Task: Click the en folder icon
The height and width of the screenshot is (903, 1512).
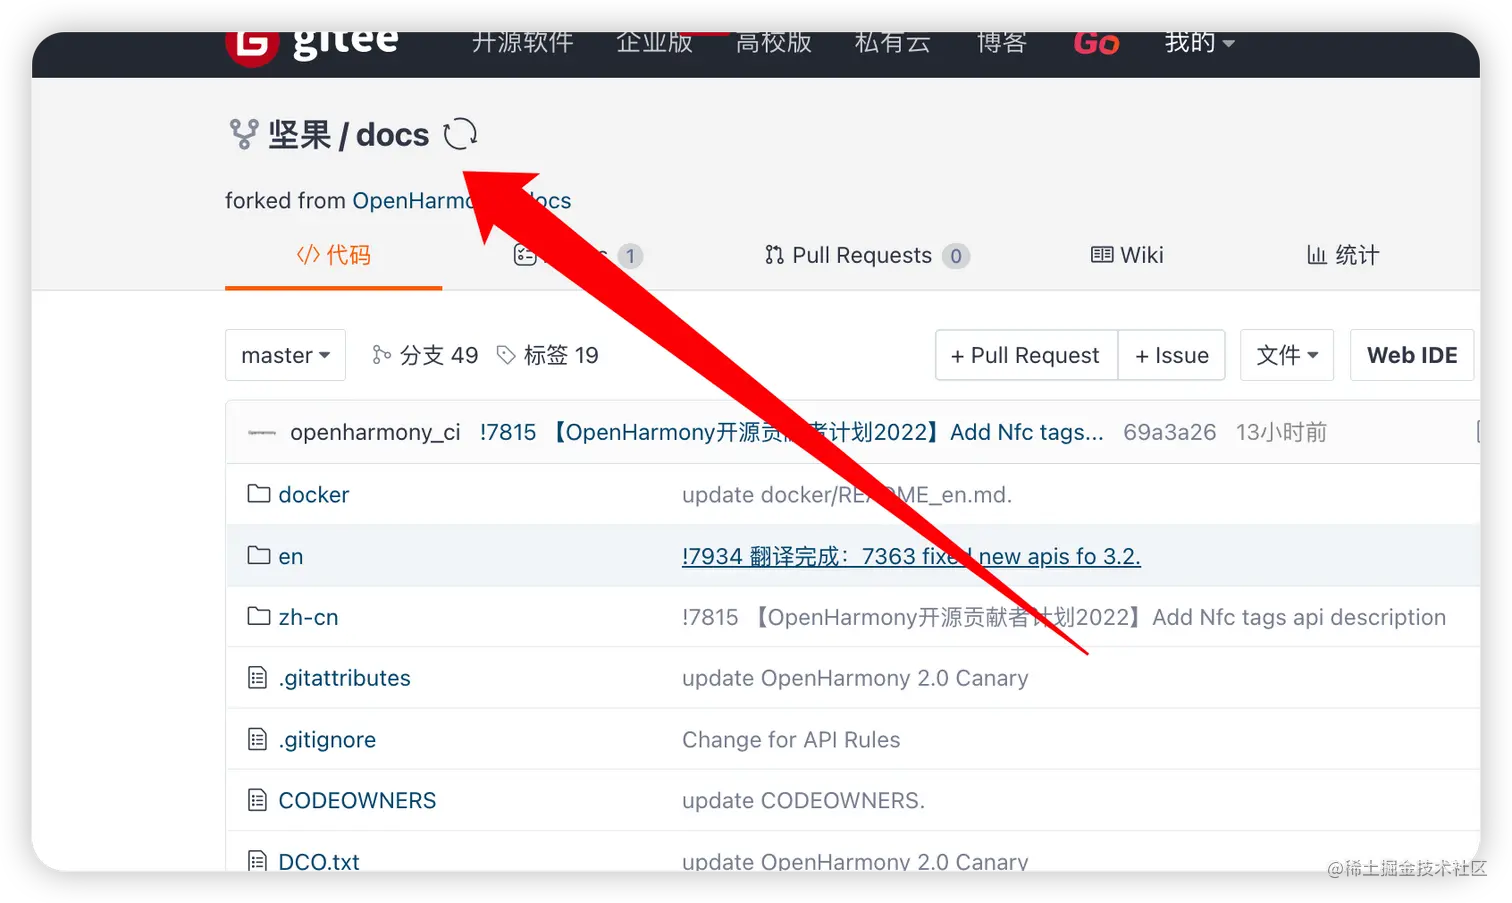Action: (x=259, y=555)
